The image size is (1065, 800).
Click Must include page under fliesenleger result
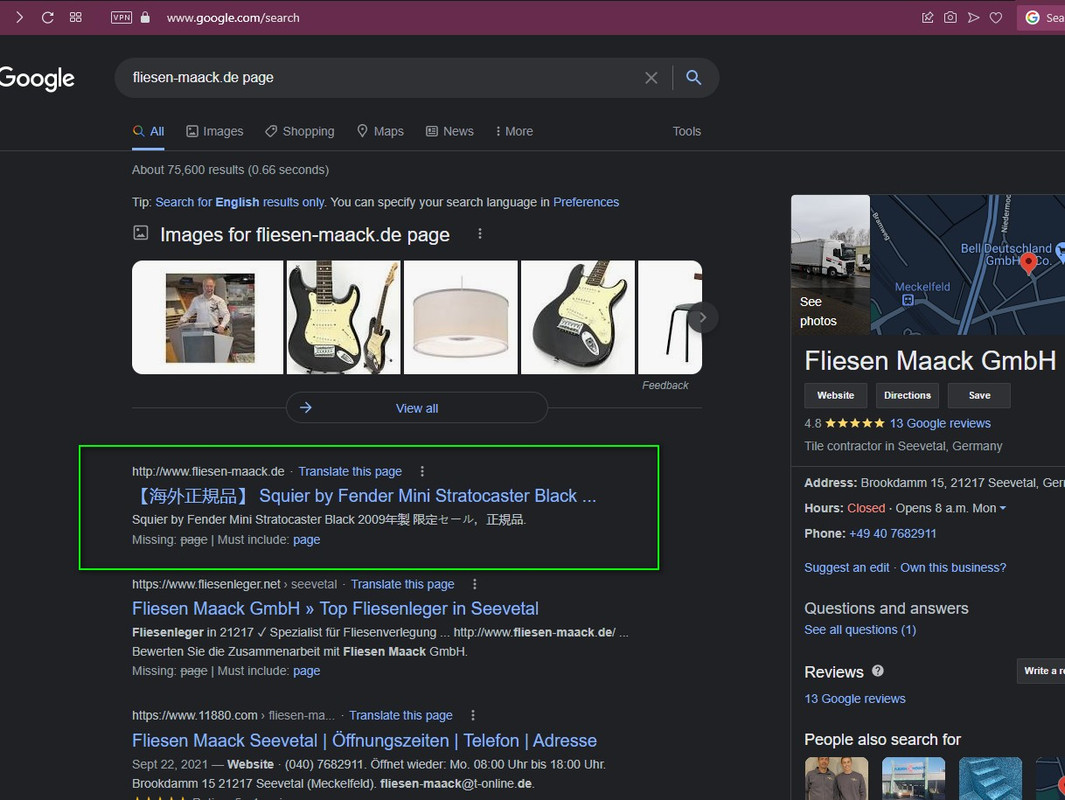click(306, 671)
